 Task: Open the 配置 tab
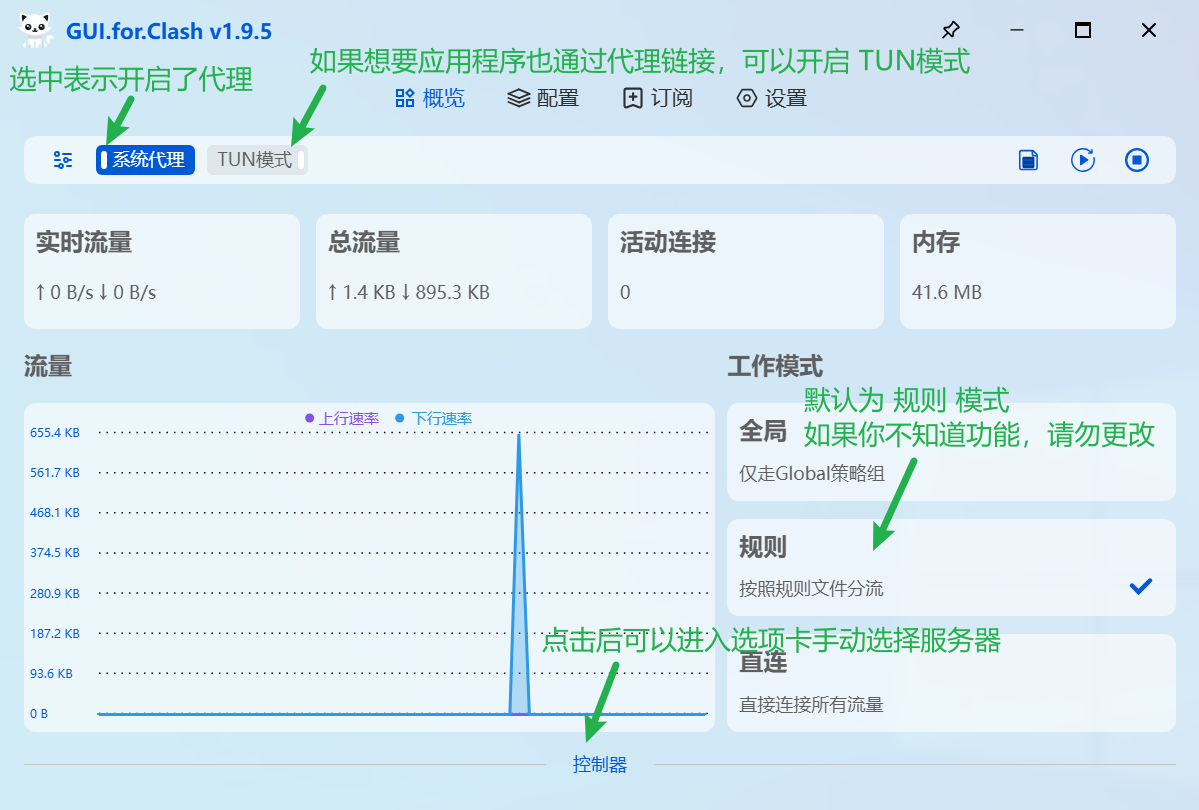(x=543, y=98)
